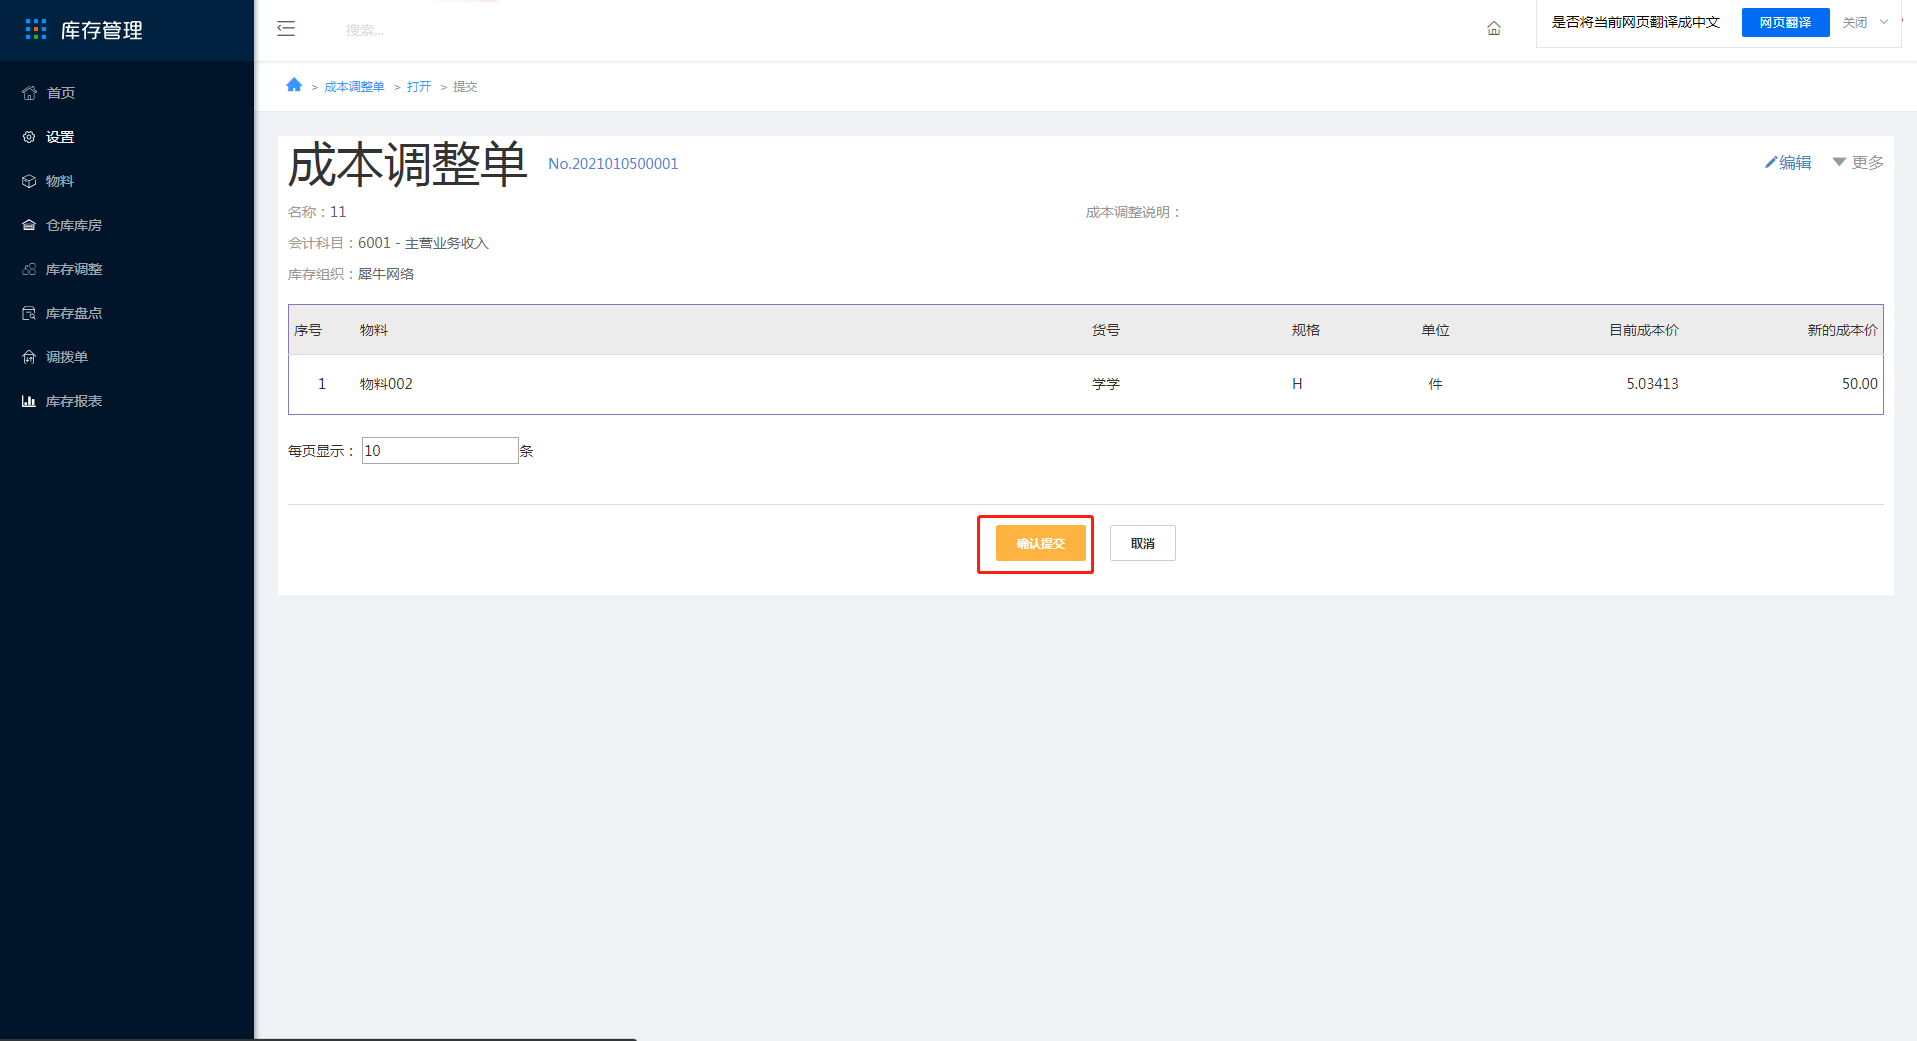Click the 库存报表 chart icon

(29, 401)
